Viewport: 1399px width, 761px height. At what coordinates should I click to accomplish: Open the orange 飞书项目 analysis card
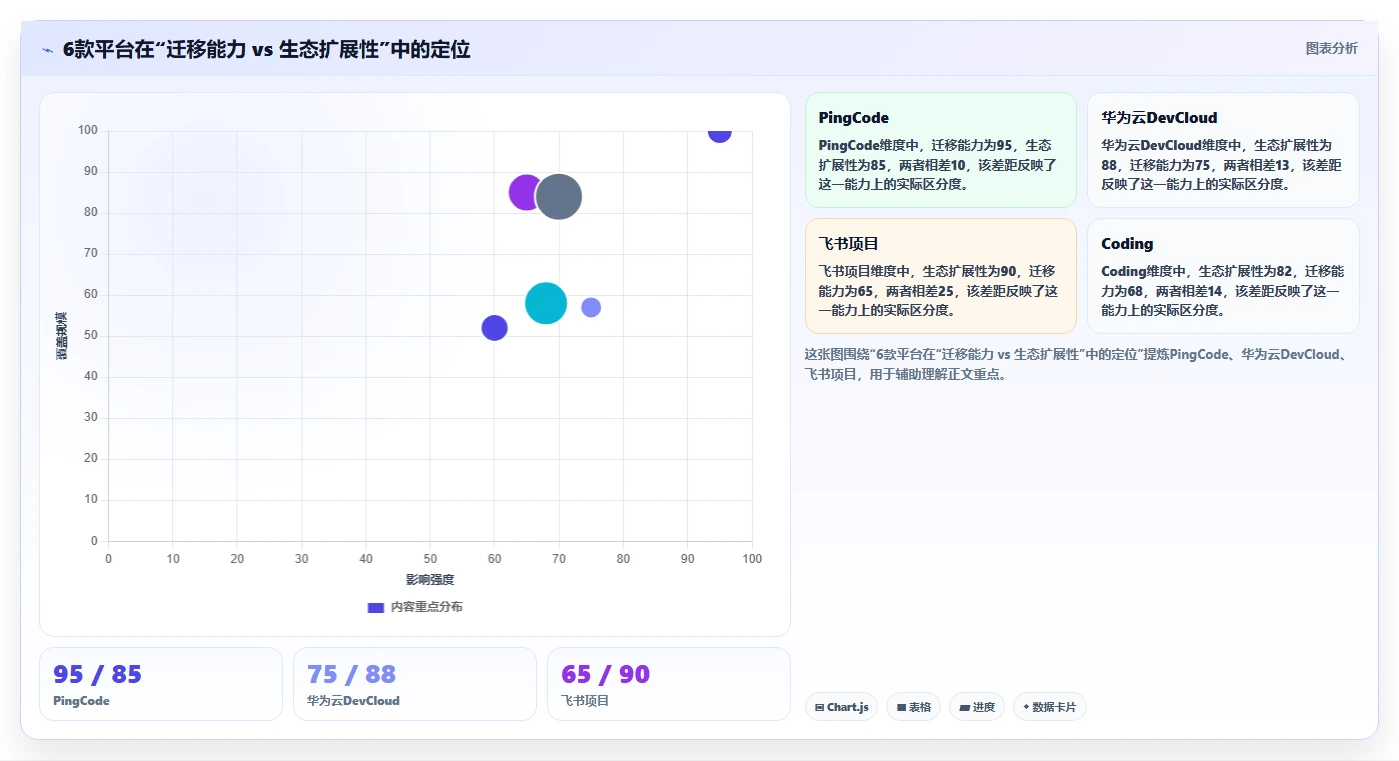[x=940, y=276]
